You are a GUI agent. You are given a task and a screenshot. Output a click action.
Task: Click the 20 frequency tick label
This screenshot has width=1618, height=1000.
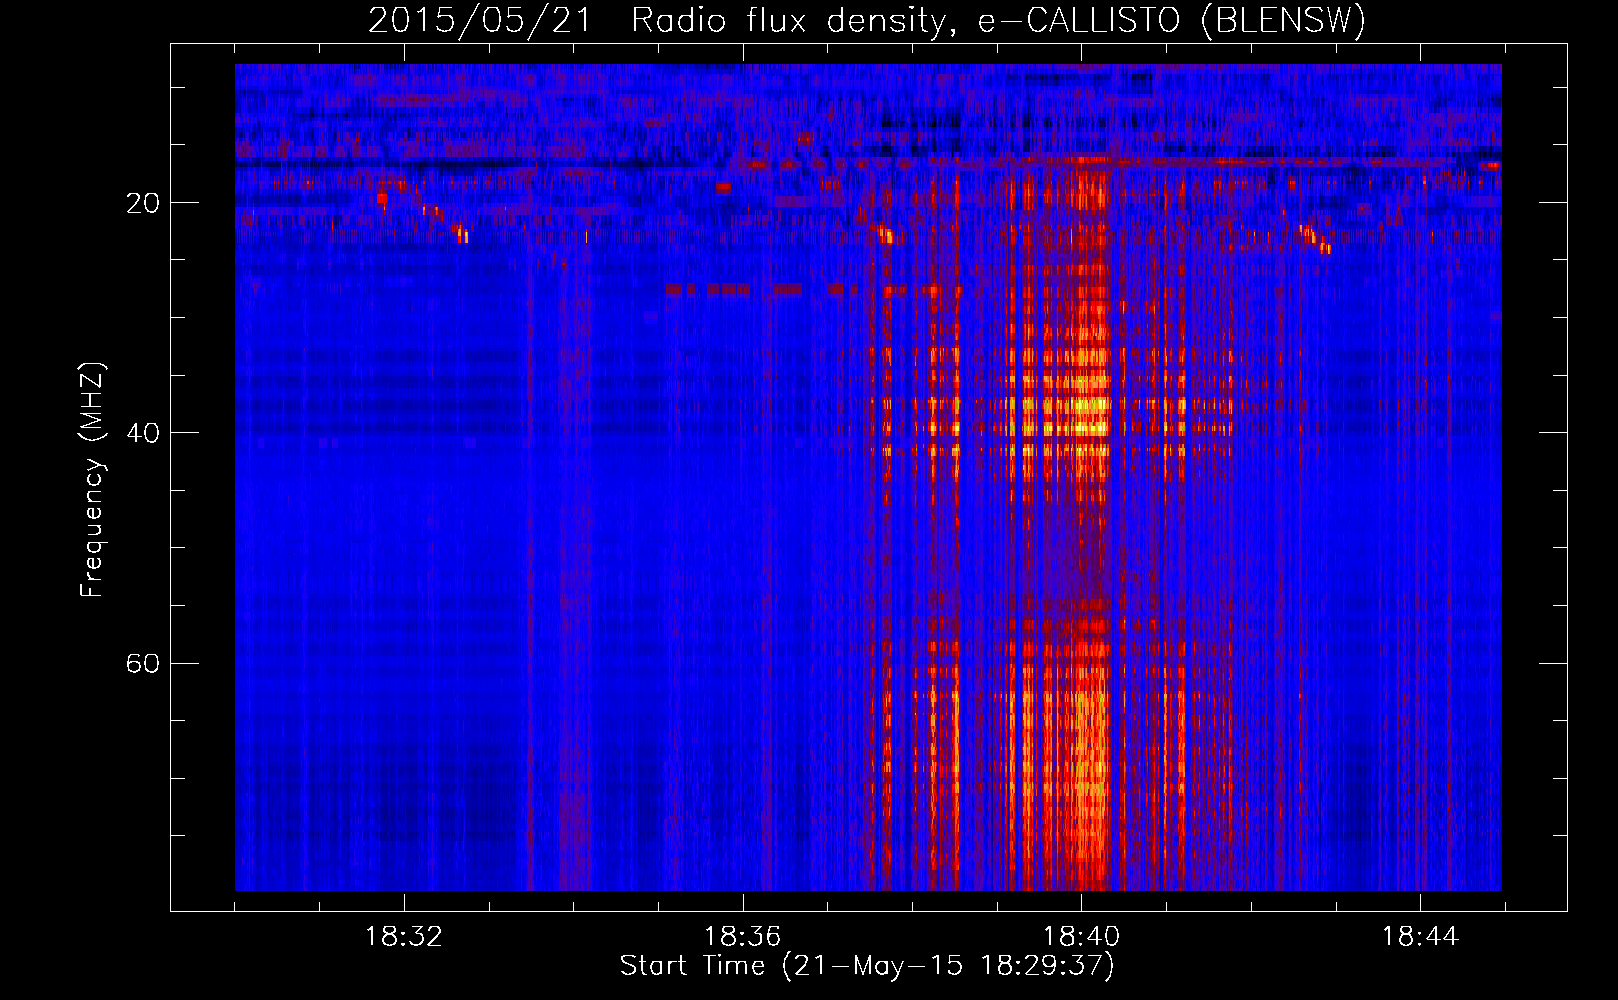click(142, 203)
